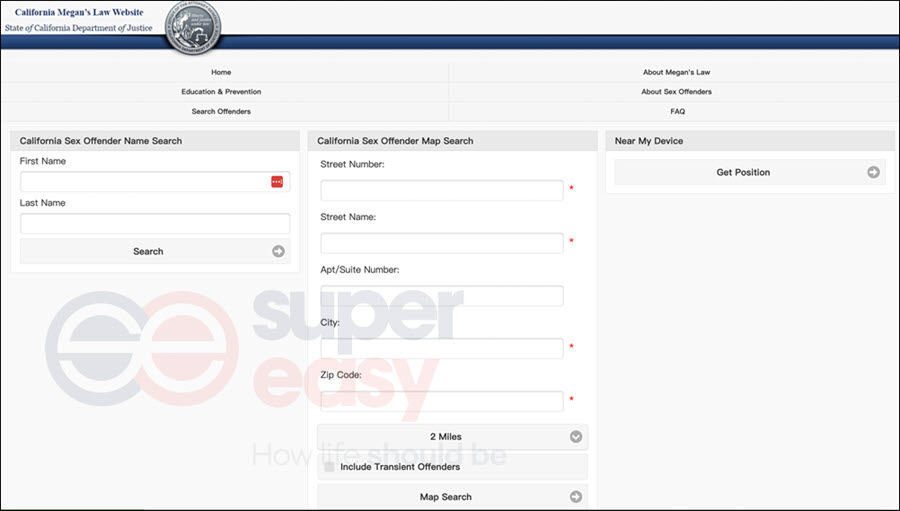Click the Street Number: label
Screen dimensions: 900x511
pyautogui.click(x=352, y=164)
